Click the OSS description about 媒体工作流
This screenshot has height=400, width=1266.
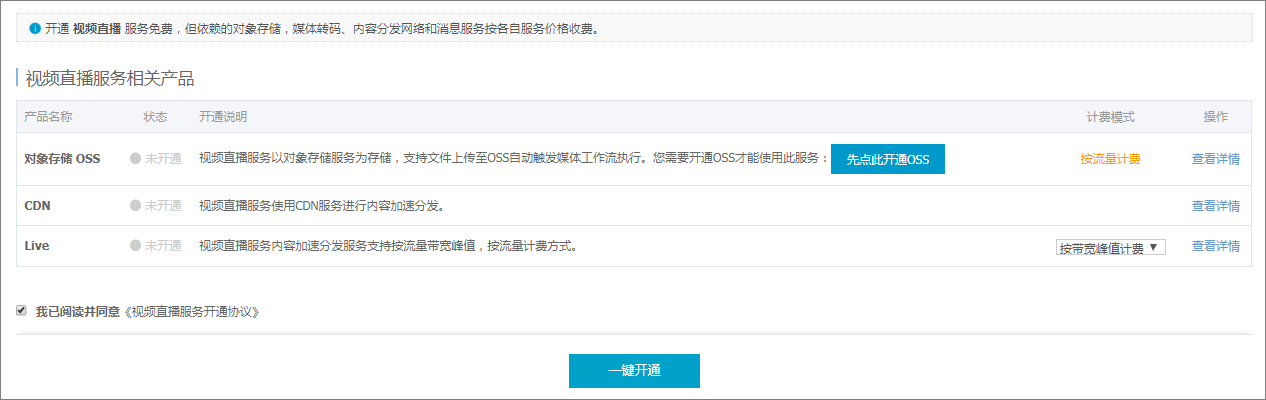point(514,159)
